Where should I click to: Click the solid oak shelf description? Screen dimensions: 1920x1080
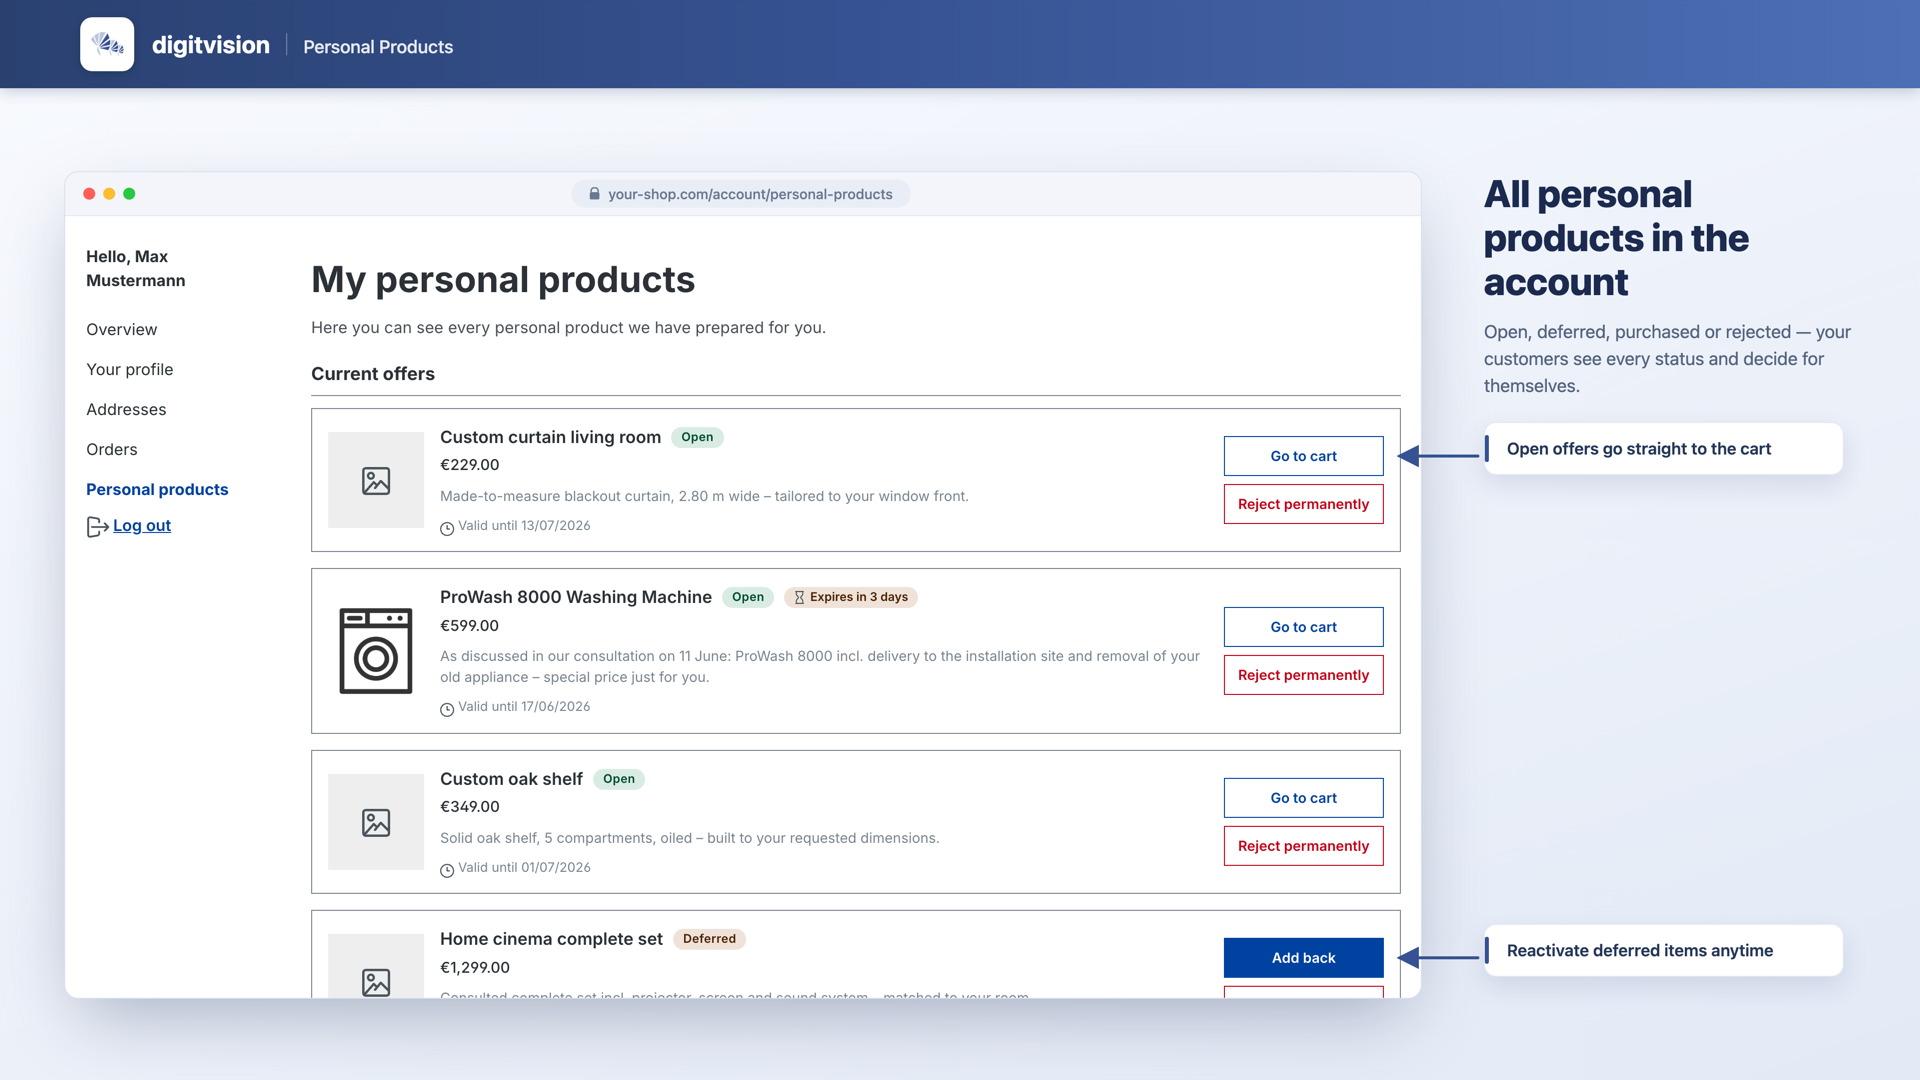690,838
